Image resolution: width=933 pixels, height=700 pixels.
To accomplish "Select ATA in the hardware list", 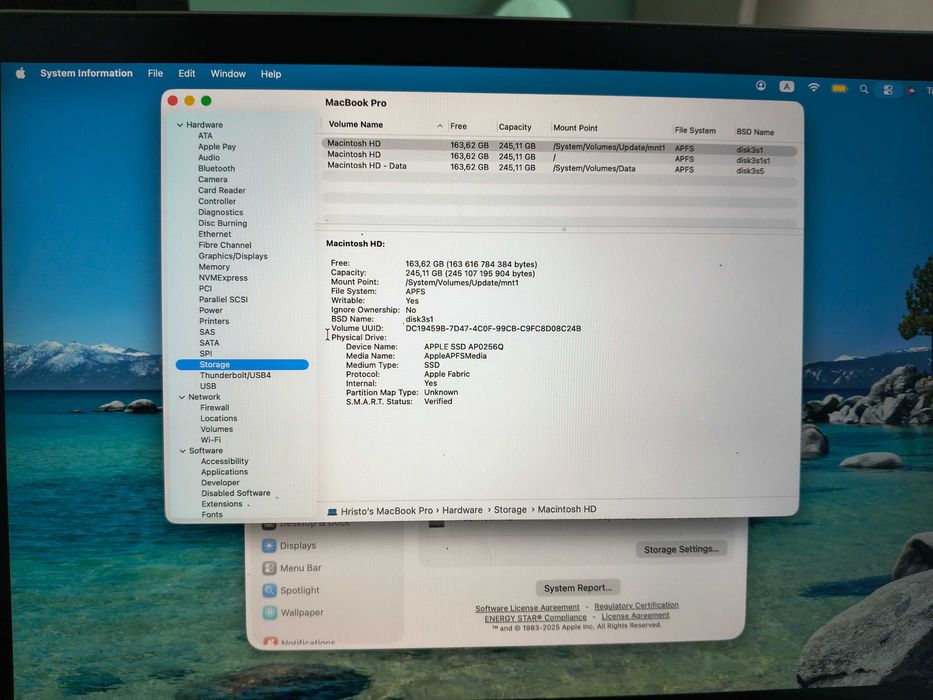I will (205, 136).
